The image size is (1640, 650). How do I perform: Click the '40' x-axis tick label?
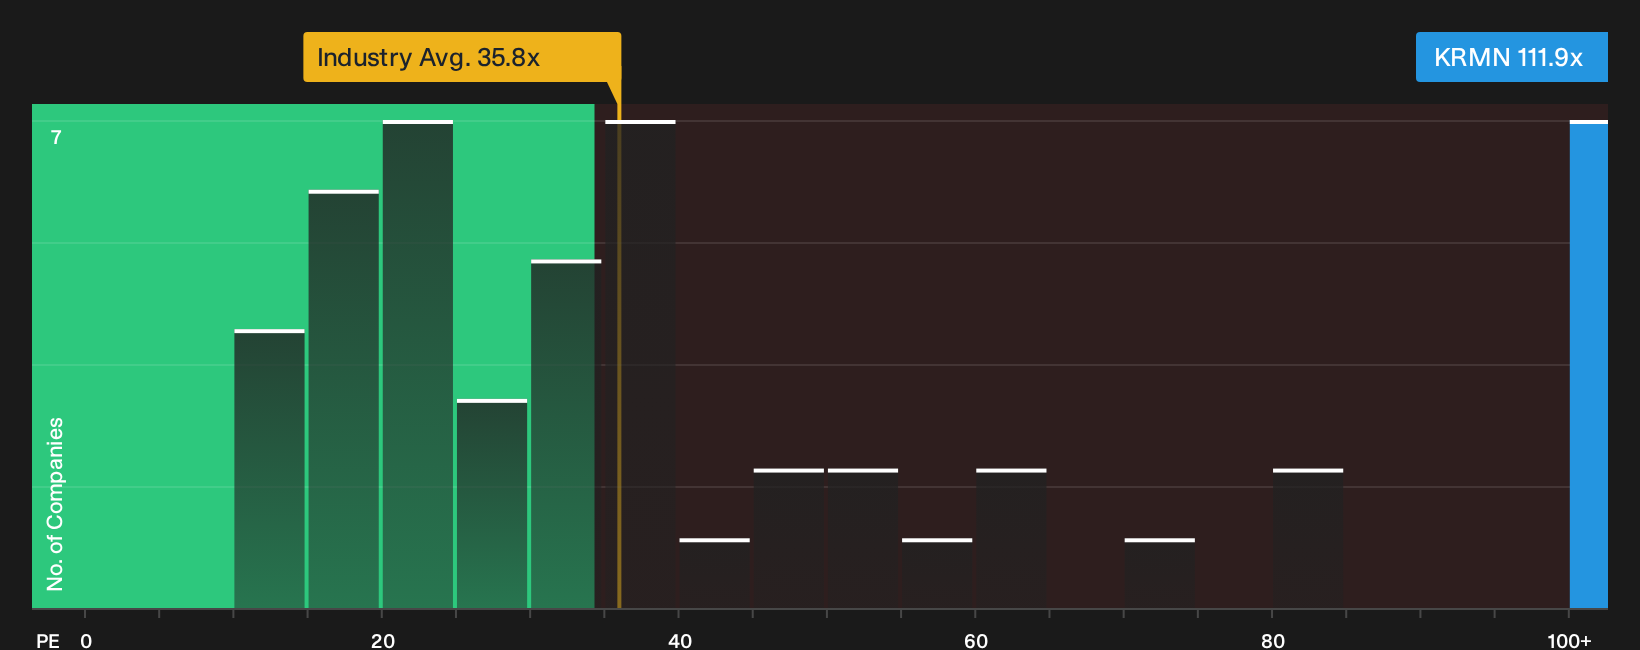click(680, 641)
